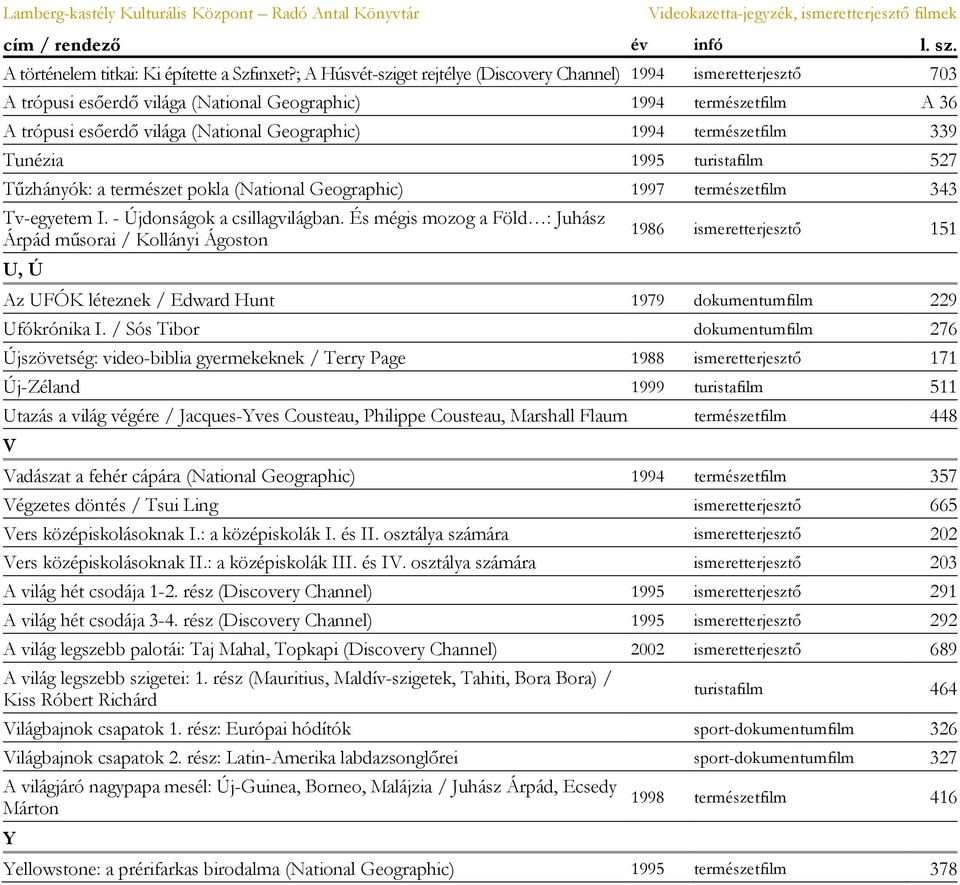The width and height of the screenshot is (960, 885).
Task: Click the year 1999
Action: point(647,387)
